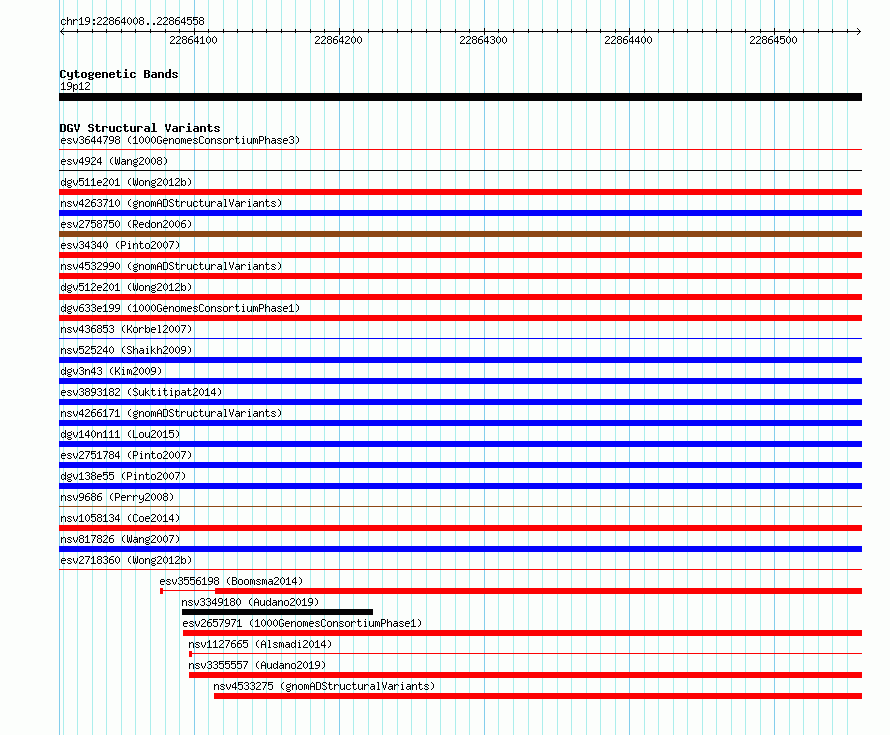Screen dimensions: 890x735
Task: Click the DGV Structural Variants track title
Action: point(140,128)
